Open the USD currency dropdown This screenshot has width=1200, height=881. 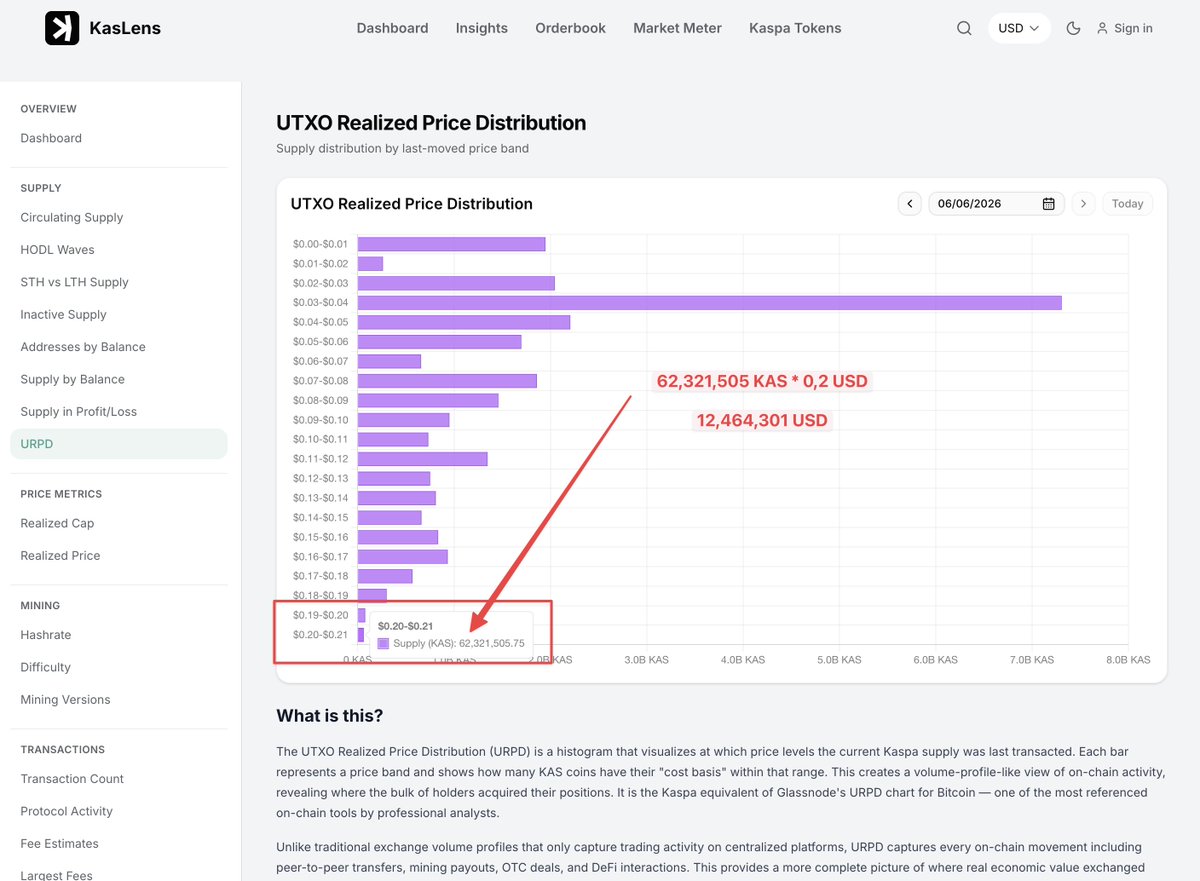pyautogui.click(x=1019, y=28)
